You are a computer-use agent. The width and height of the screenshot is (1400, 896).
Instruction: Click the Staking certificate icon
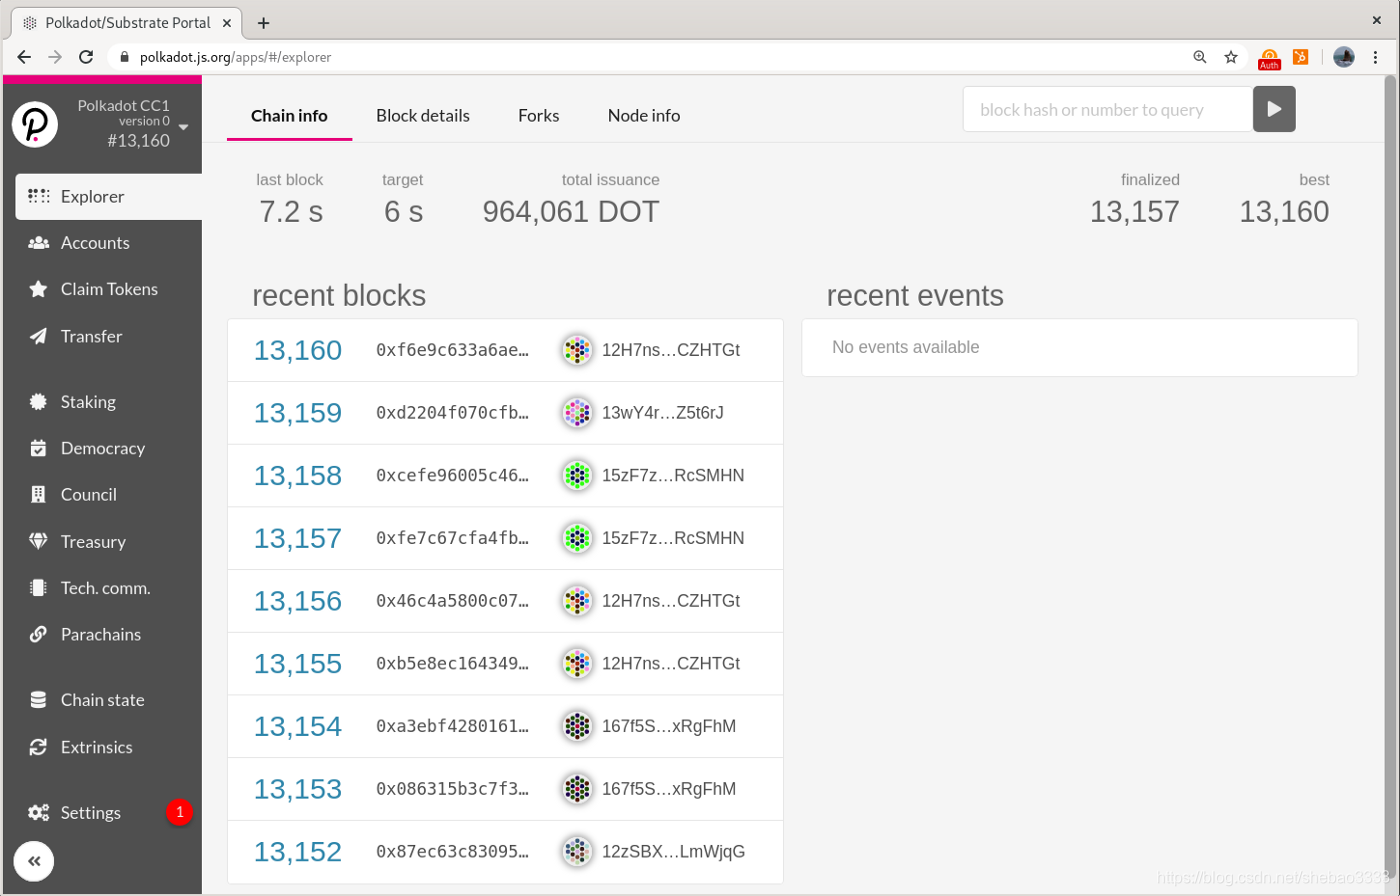(38, 402)
